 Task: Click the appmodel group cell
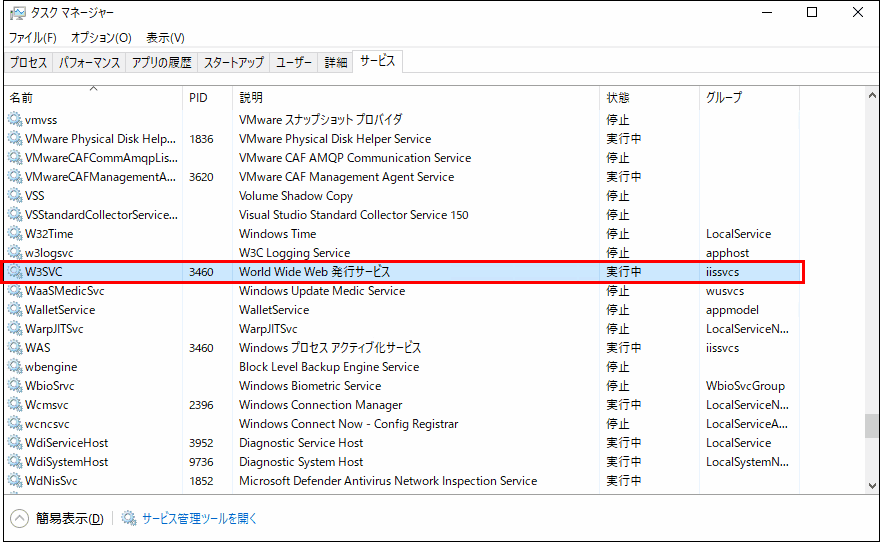[x=732, y=310]
